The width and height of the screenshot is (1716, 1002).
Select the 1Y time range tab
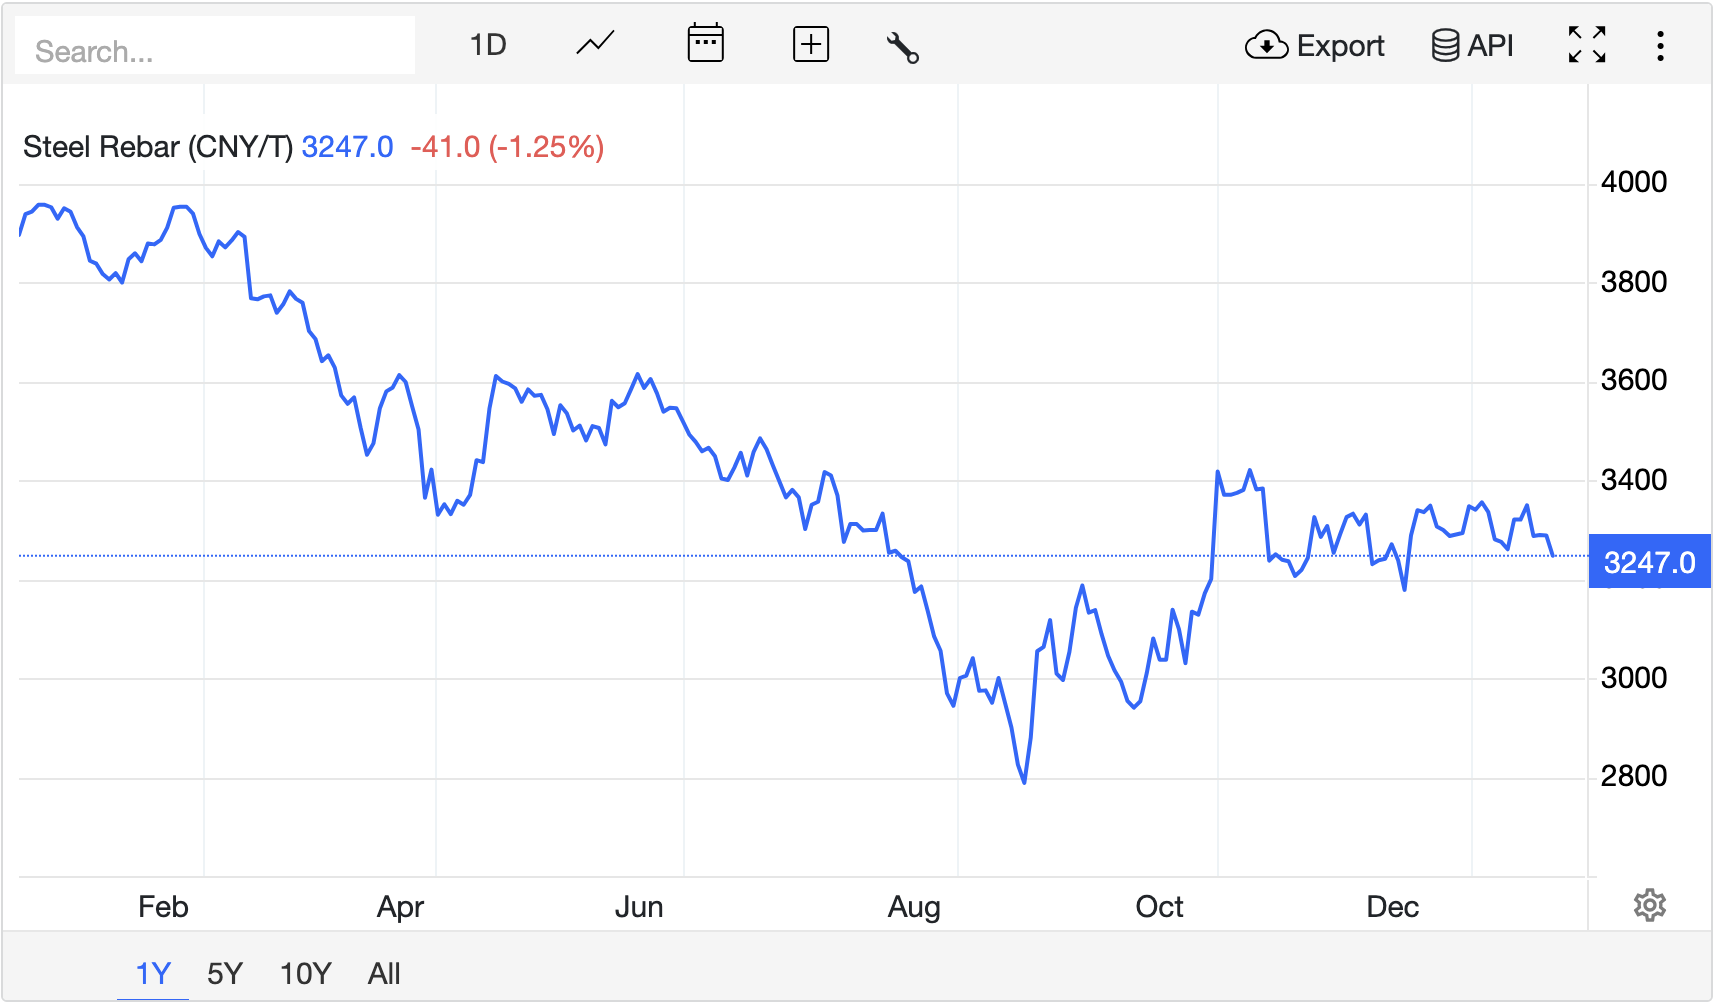[153, 973]
